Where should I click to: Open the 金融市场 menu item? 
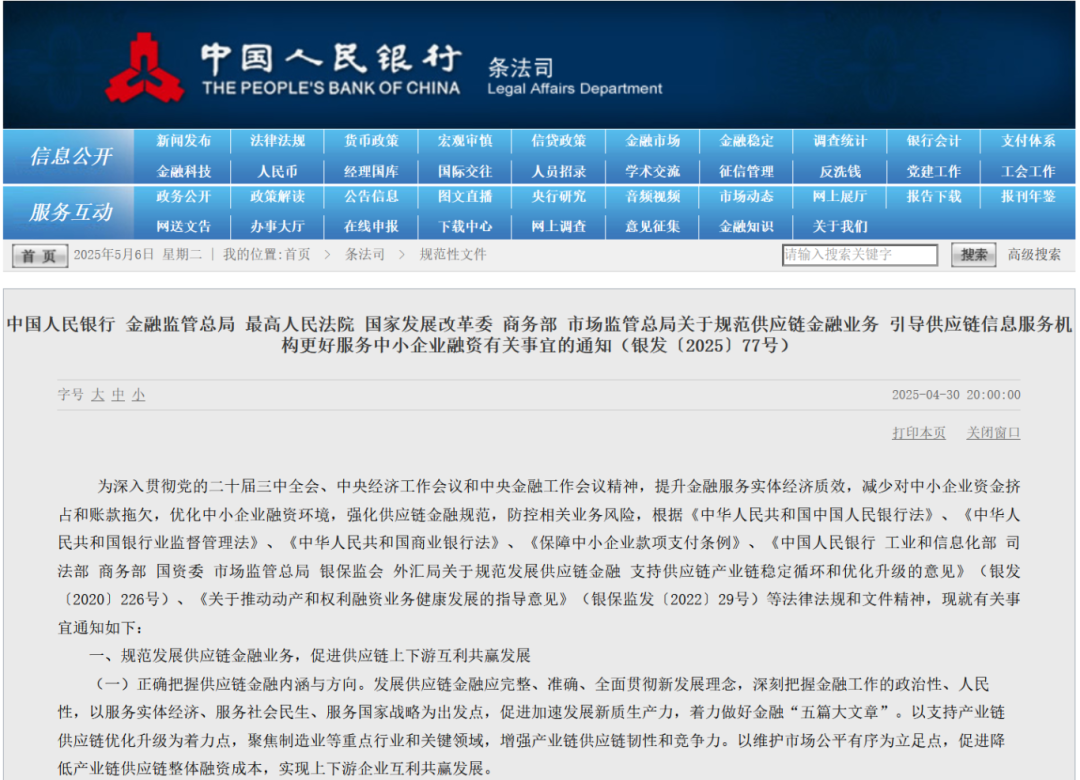point(652,141)
